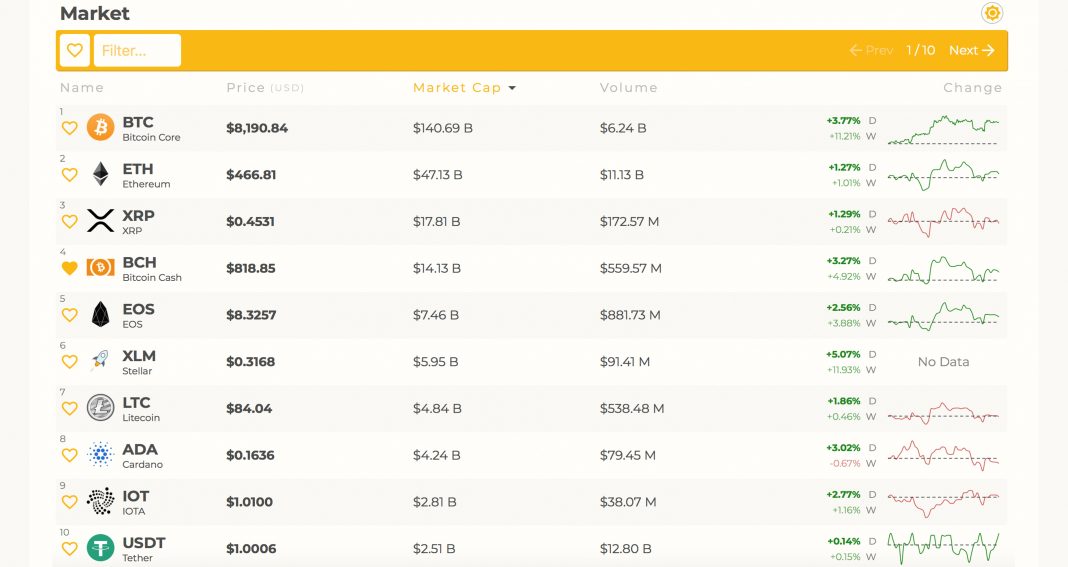Unfavorite BCH using its filled heart
Image resolution: width=1068 pixels, height=567 pixels.
(x=69, y=269)
